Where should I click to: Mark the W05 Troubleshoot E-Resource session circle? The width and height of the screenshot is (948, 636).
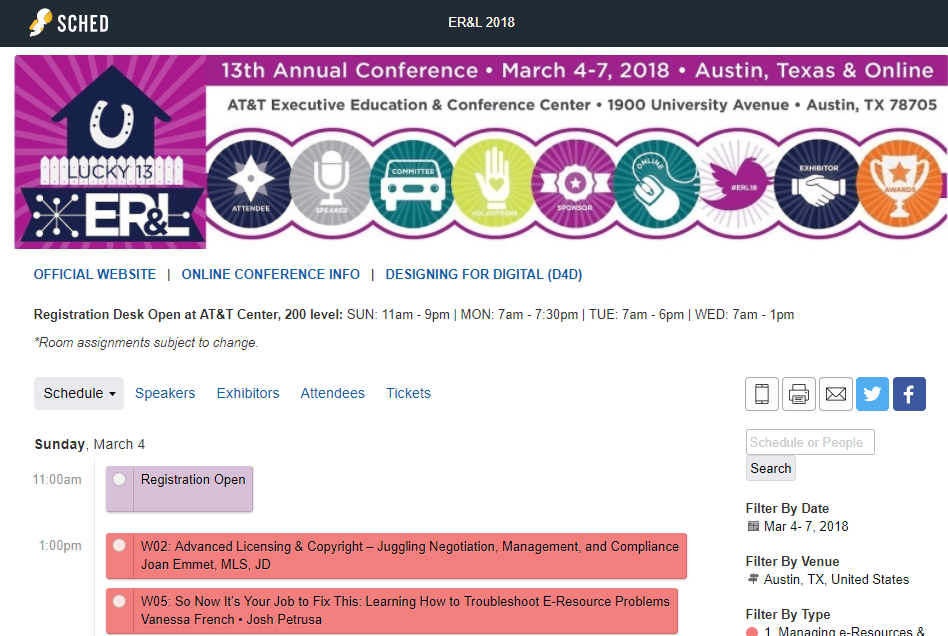coord(120,601)
